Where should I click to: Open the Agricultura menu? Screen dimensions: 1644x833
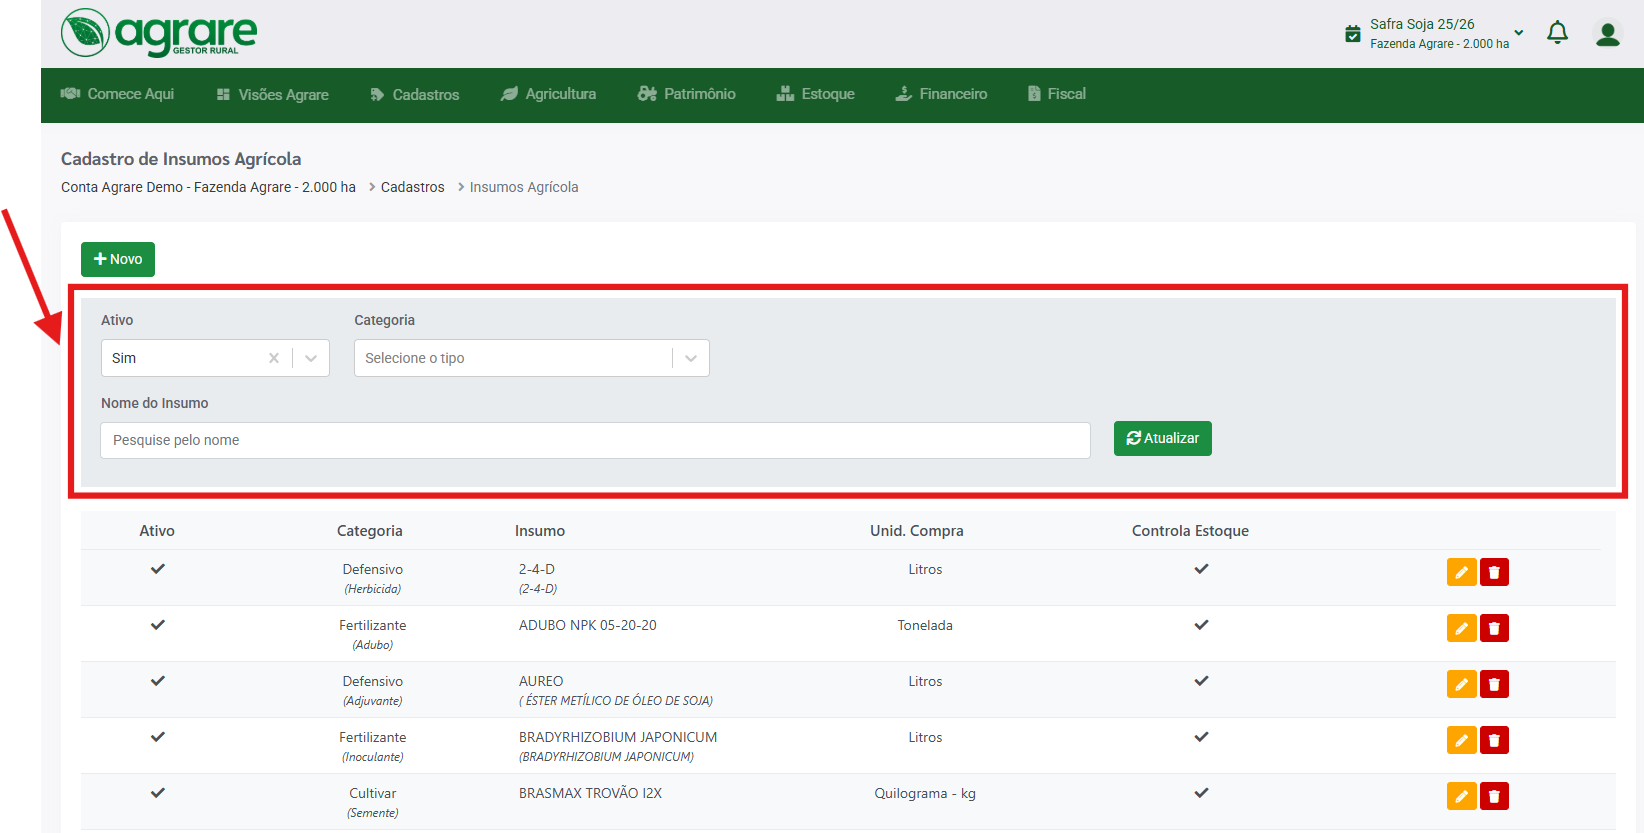[x=548, y=94]
